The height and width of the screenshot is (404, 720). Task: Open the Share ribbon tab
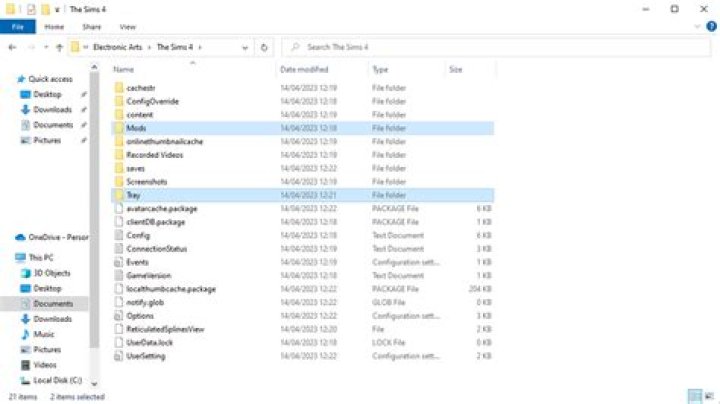91,27
